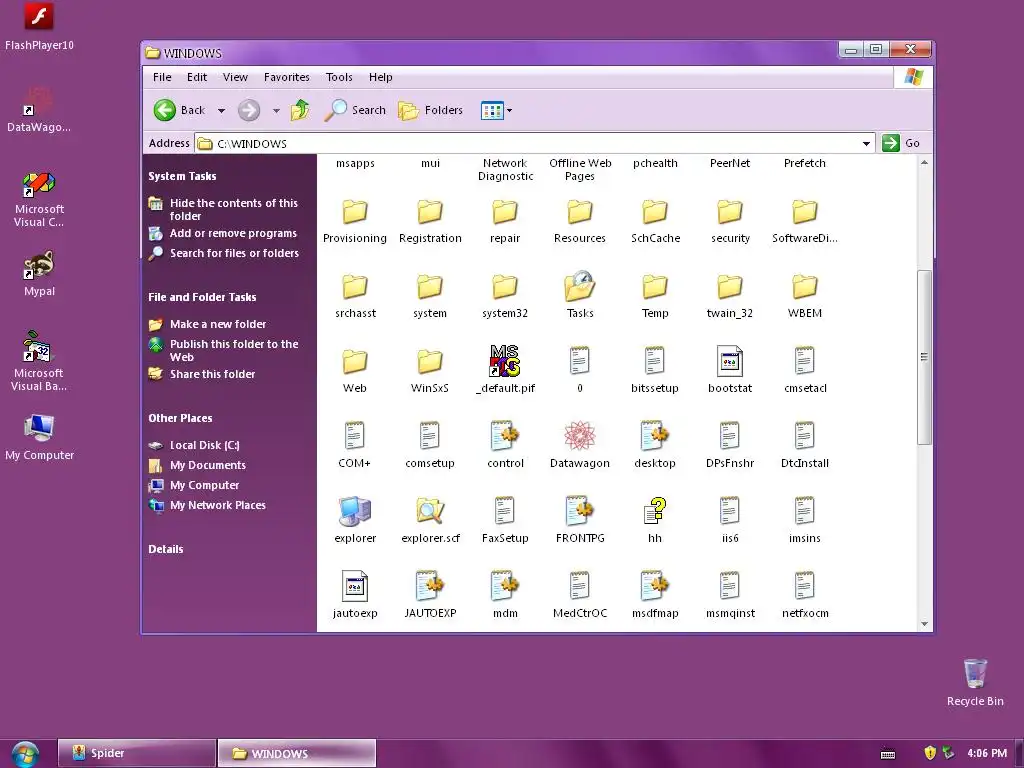Click the vertical scrollbar thumb

[x=924, y=357]
